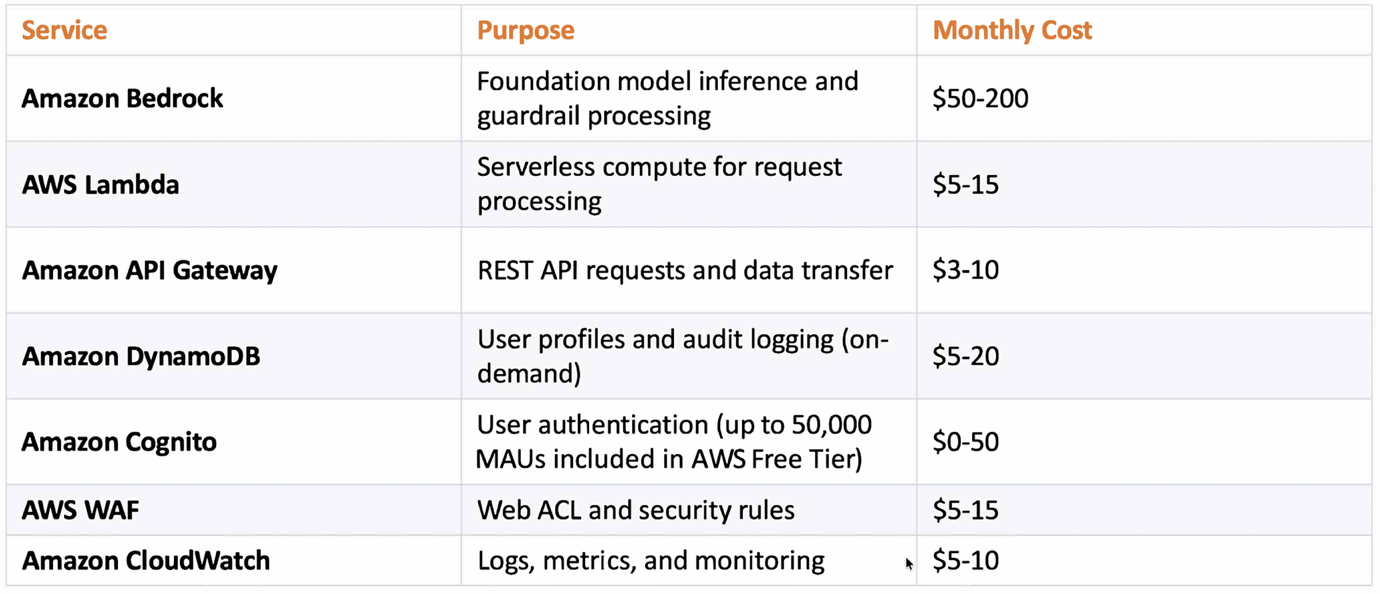
Task: Click the $5-20 cost for DynamoDB
Action: point(965,356)
